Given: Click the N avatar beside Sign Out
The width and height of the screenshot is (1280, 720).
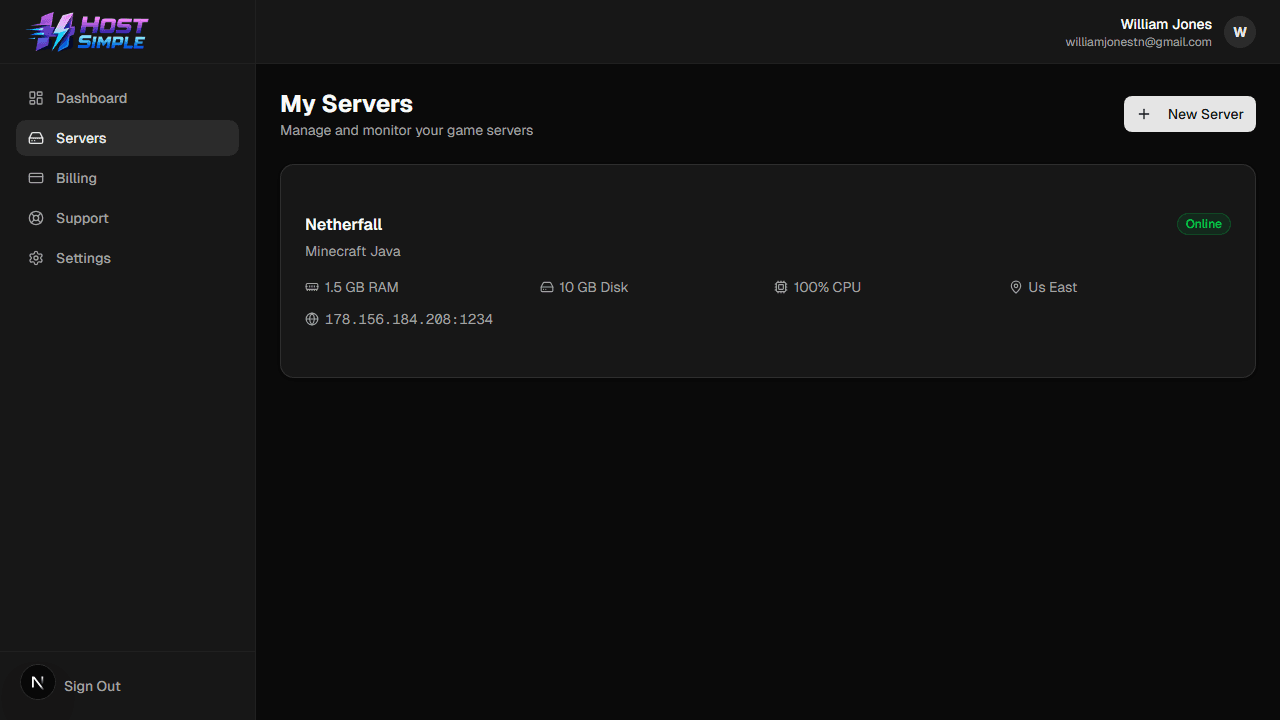Looking at the screenshot, I should click(x=37, y=681).
